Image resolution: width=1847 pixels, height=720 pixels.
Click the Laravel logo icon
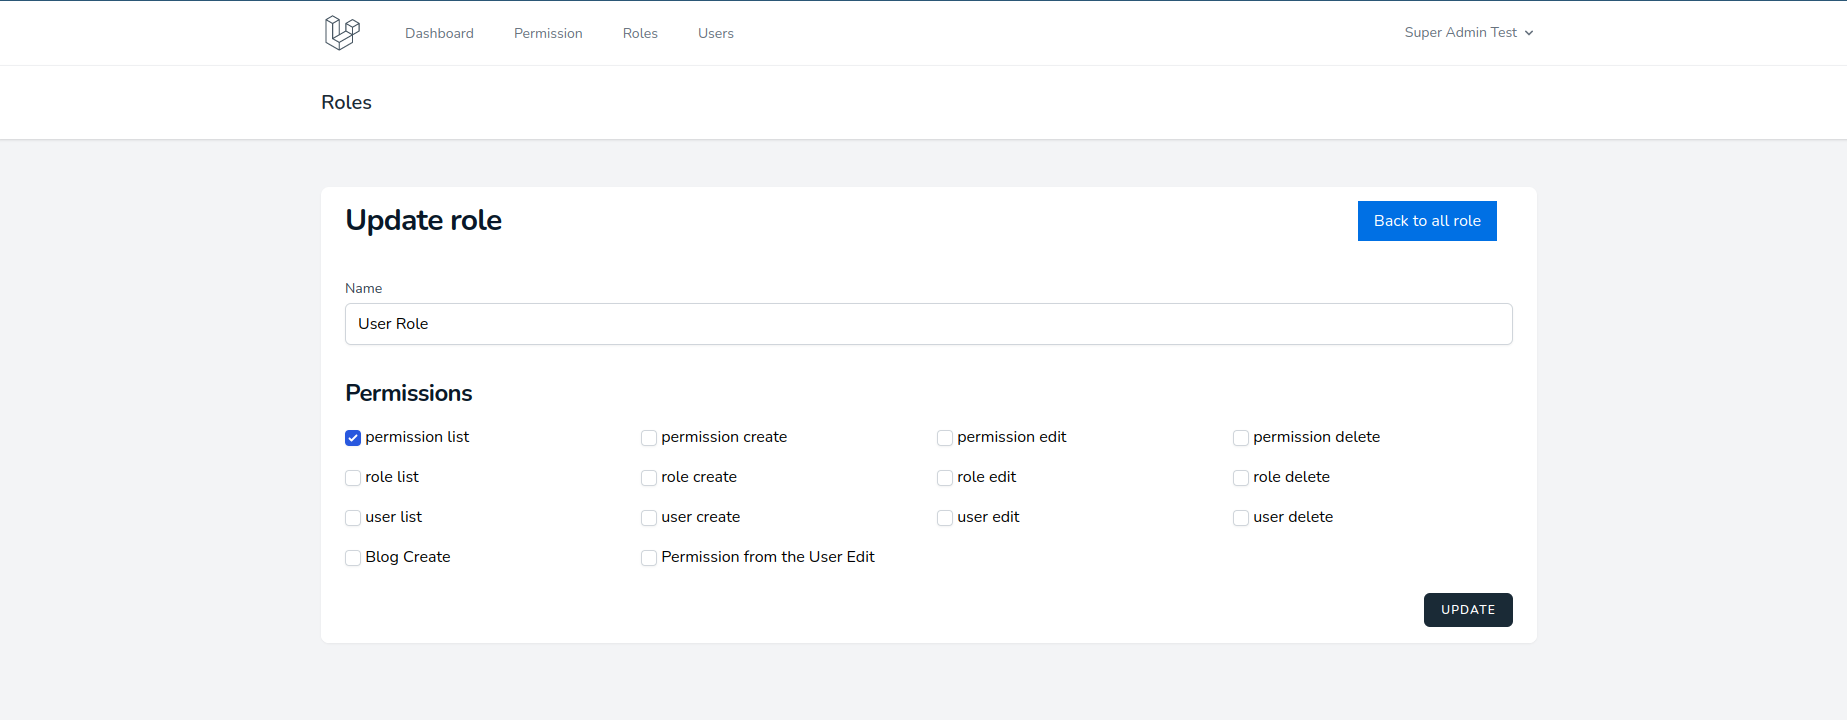pos(342,33)
